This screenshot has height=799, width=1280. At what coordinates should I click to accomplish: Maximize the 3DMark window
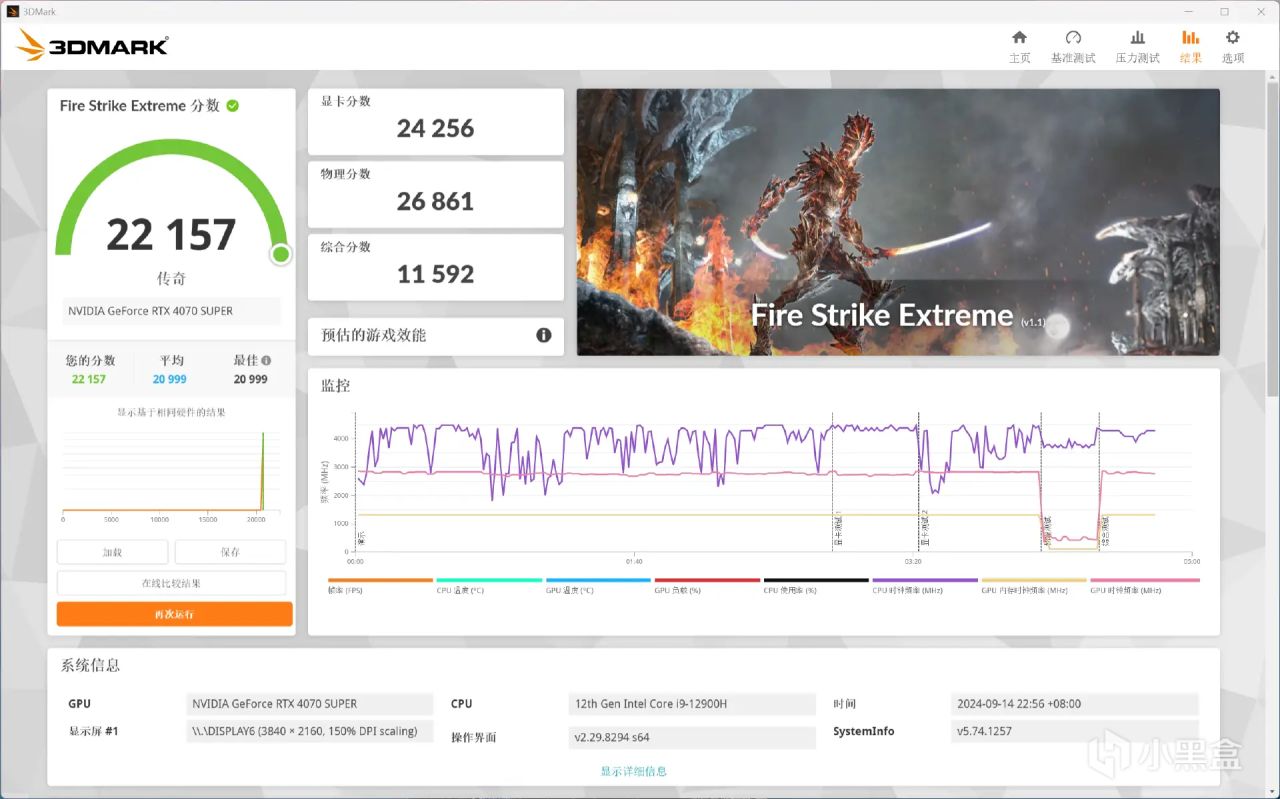click(1224, 11)
